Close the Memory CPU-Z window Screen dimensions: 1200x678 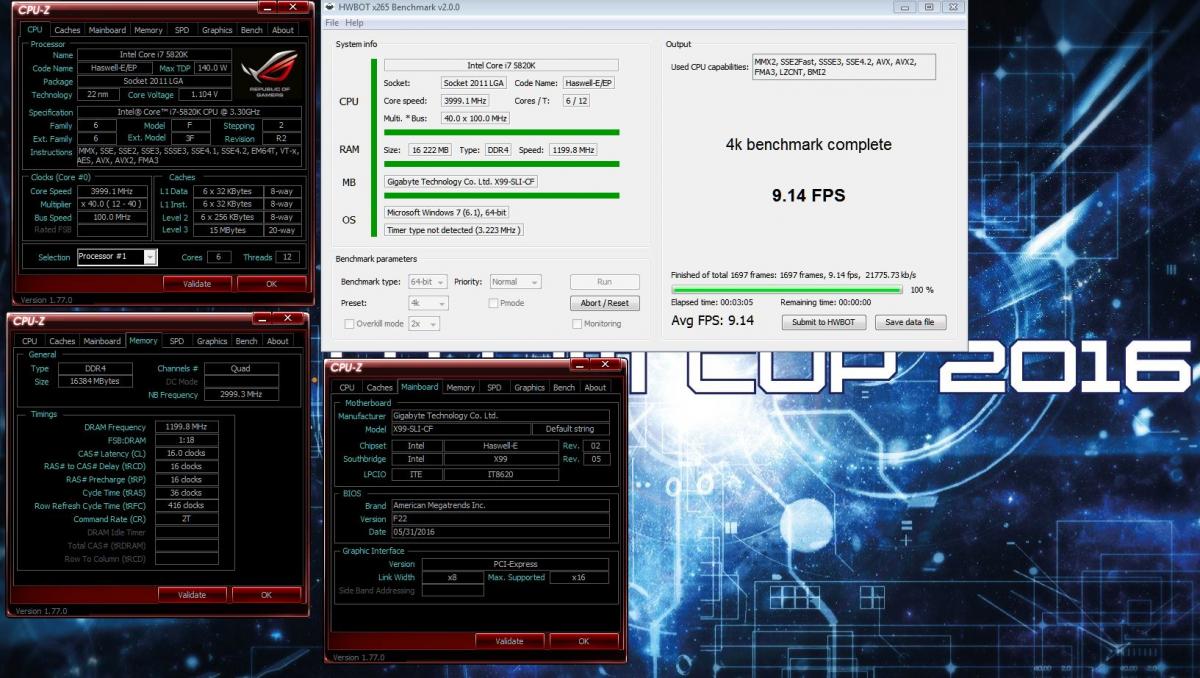pyautogui.click(x=289, y=318)
